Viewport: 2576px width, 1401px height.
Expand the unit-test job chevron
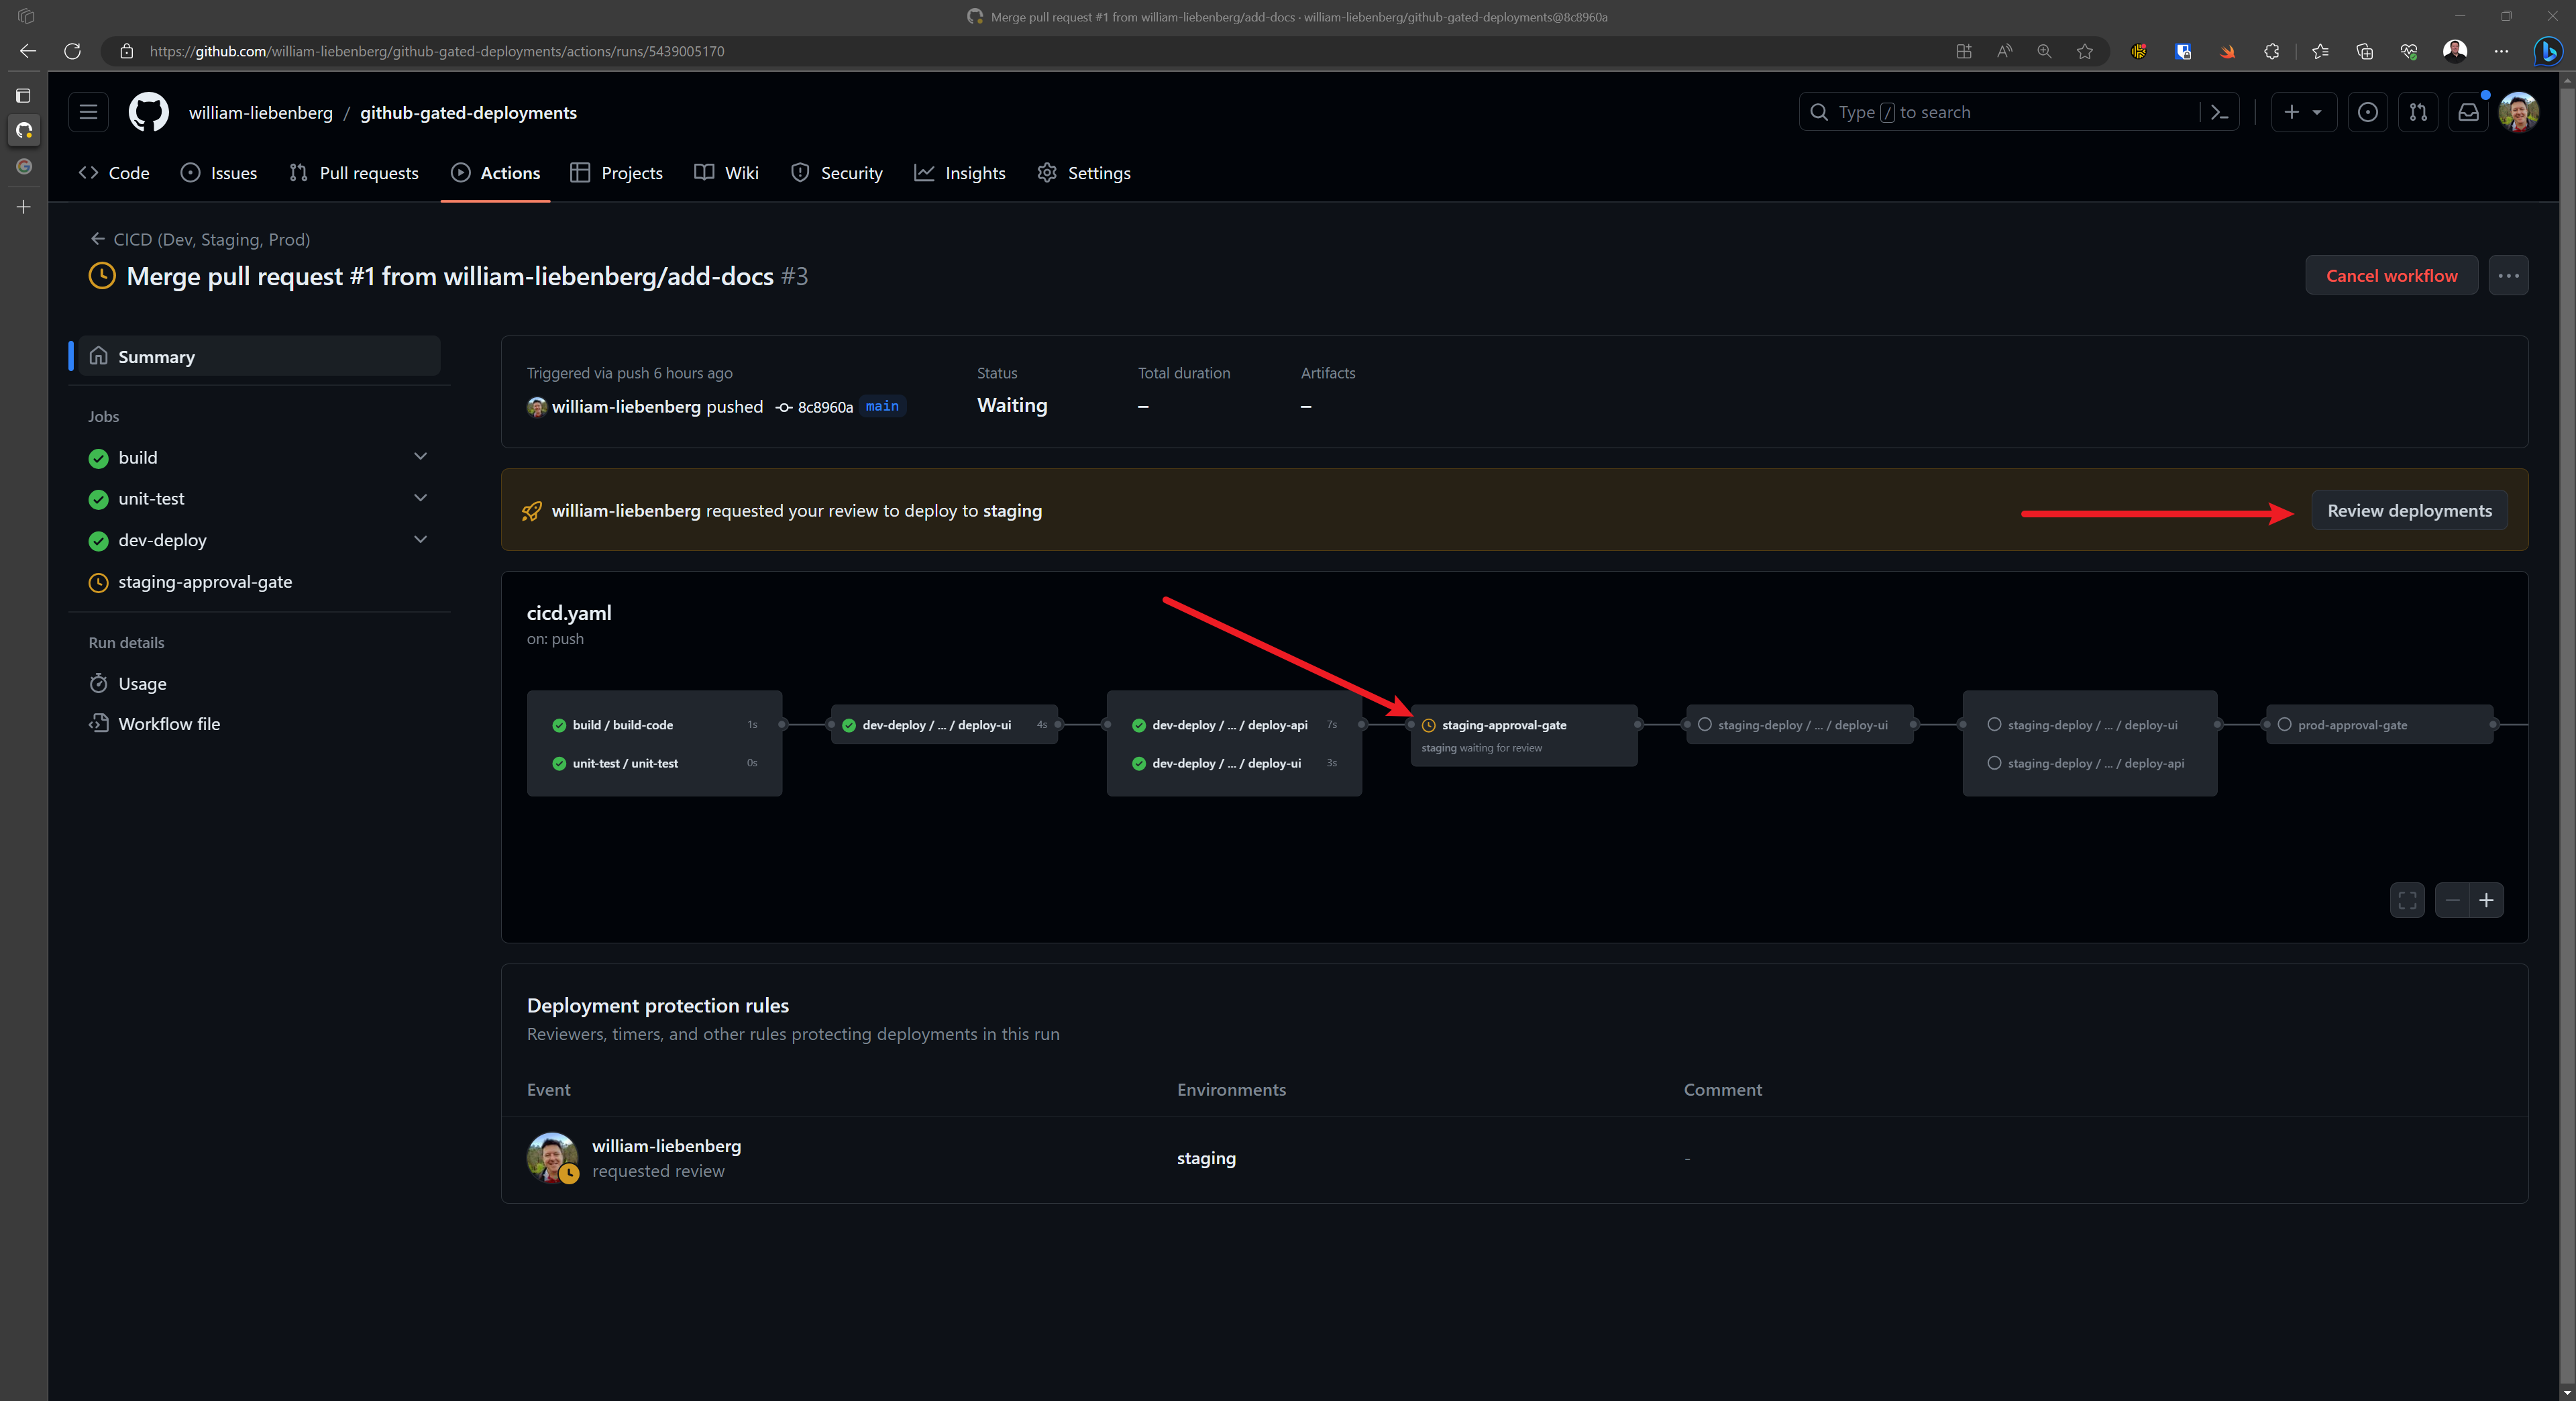pyautogui.click(x=420, y=498)
